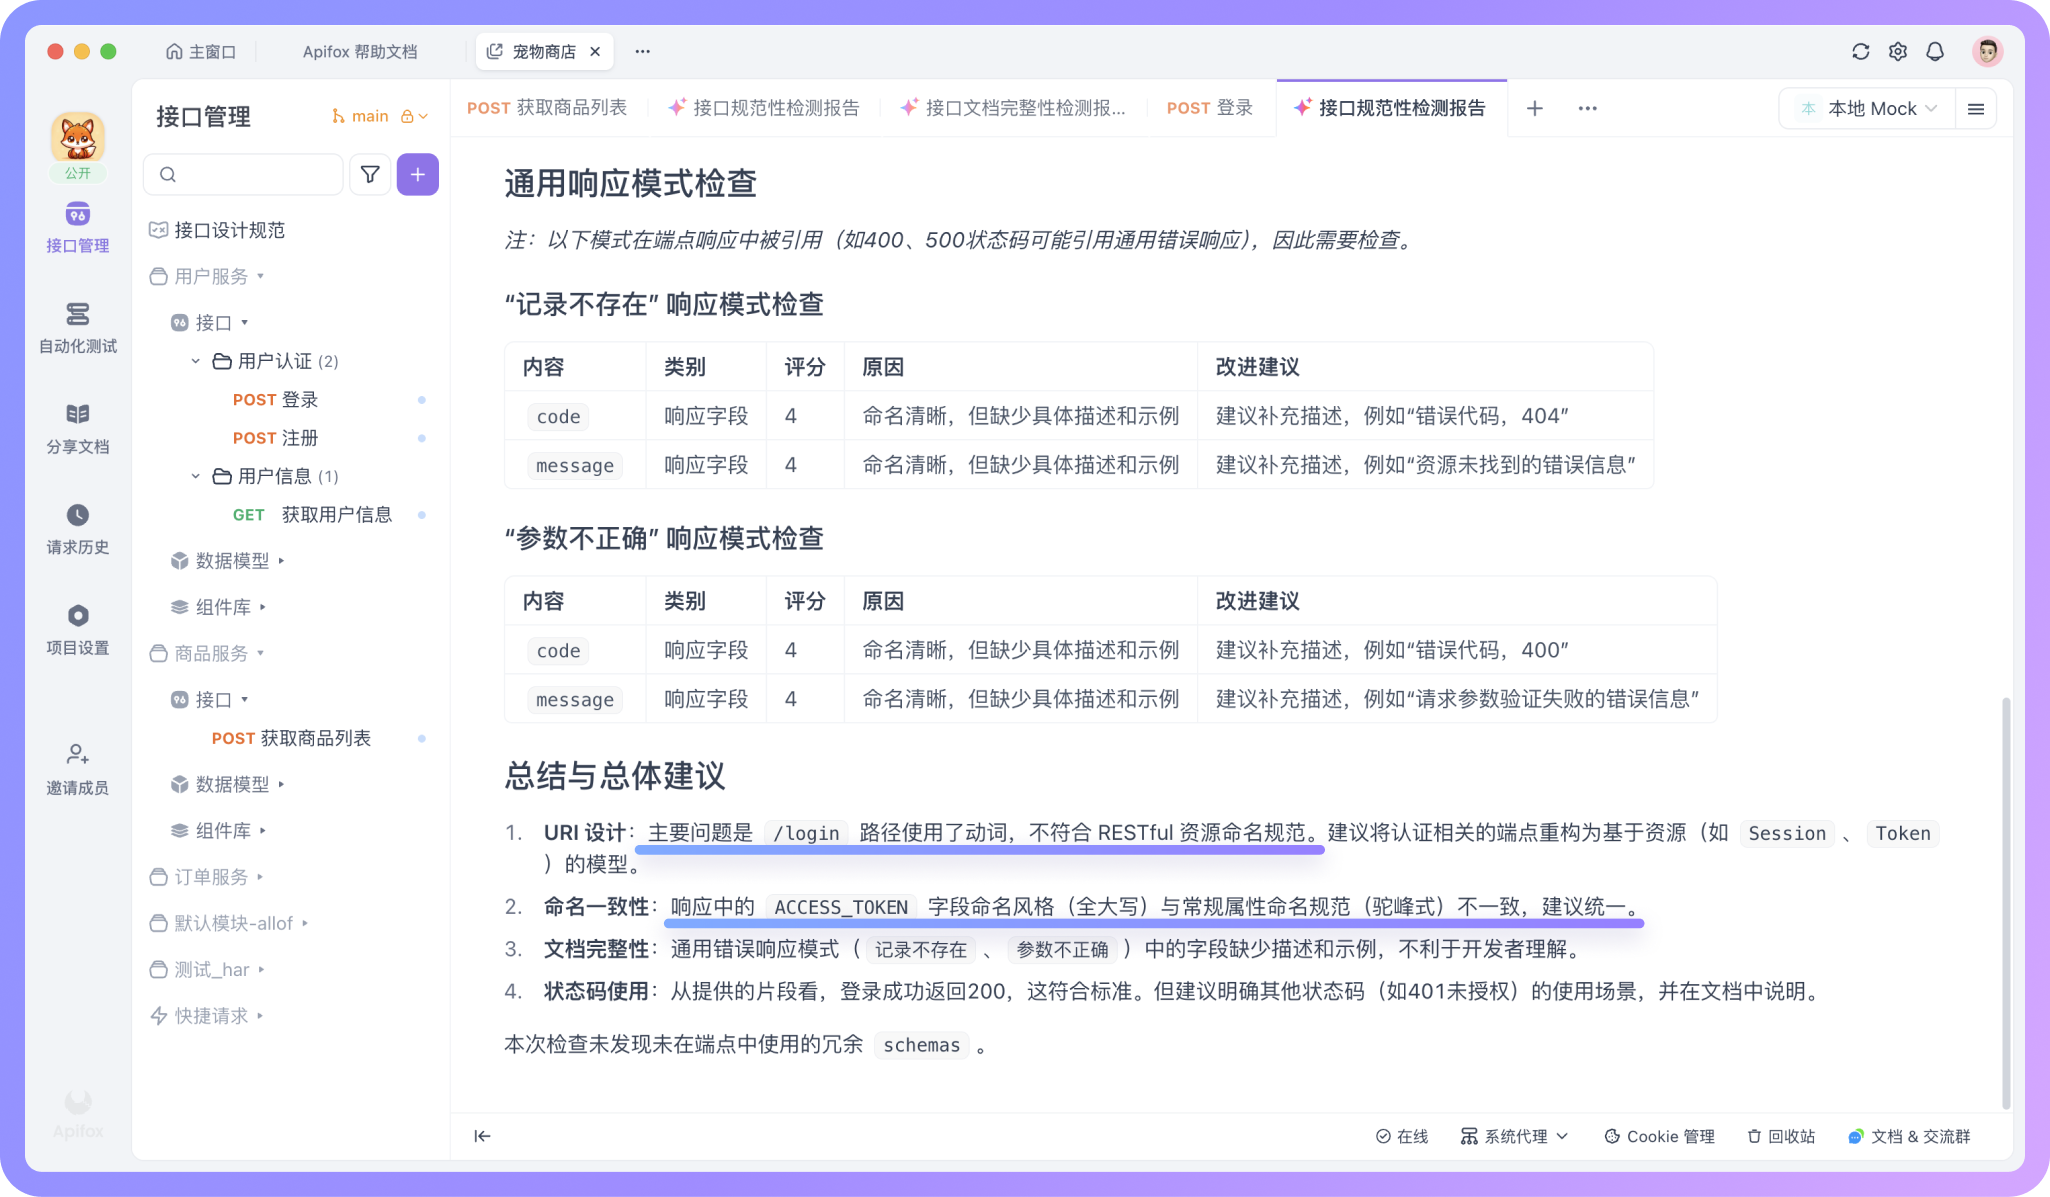
Task: Open 请求历史 in the sidebar
Action: (x=78, y=529)
